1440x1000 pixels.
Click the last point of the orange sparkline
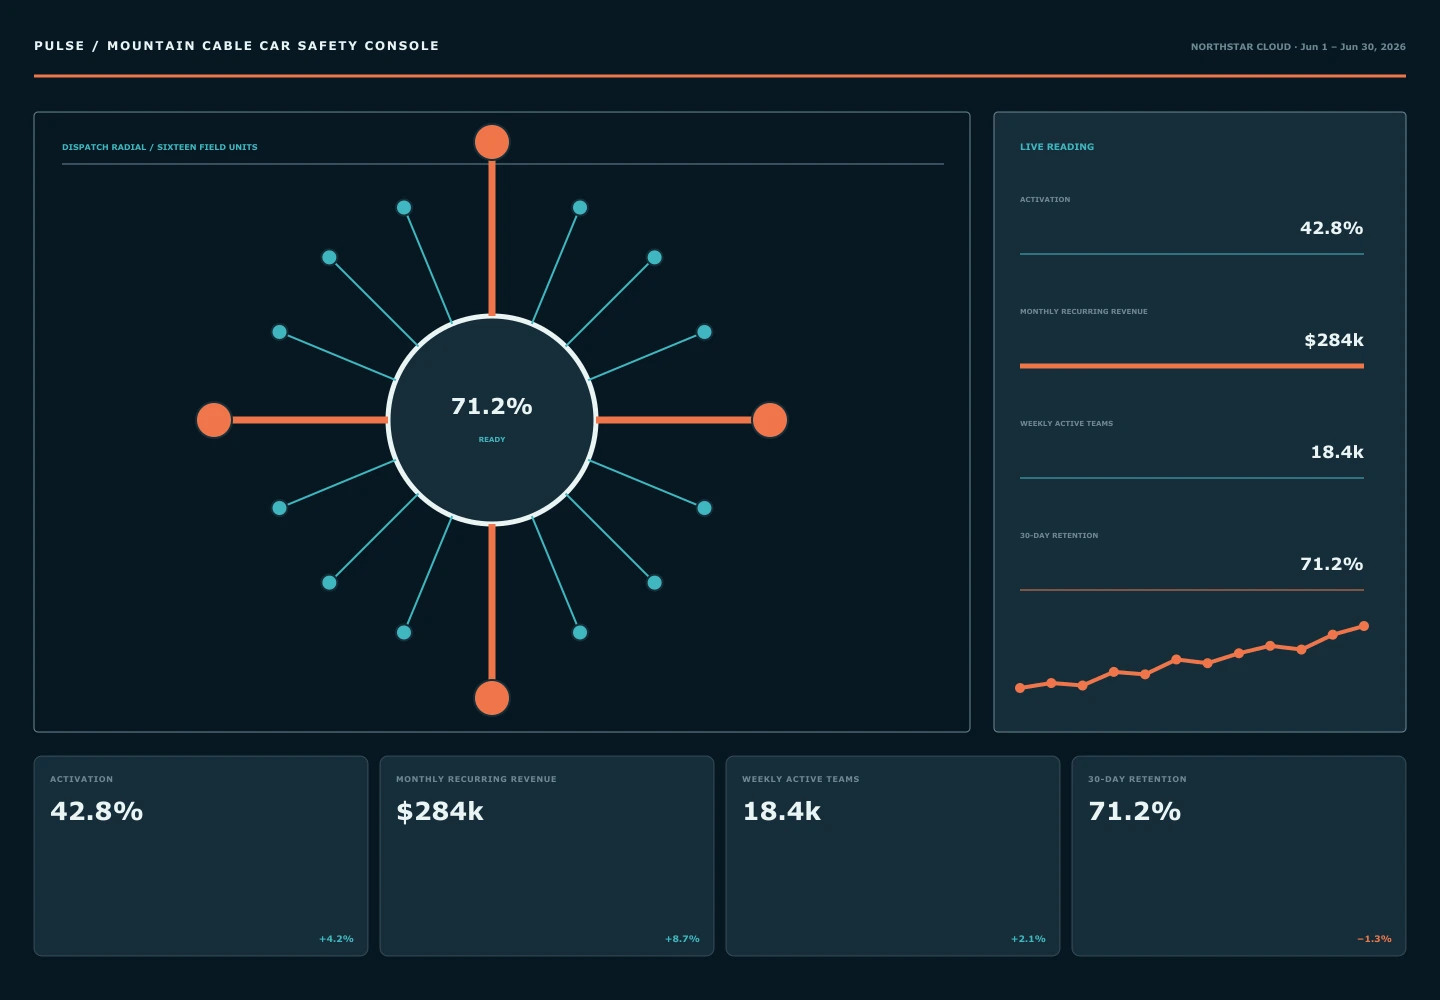(x=1364, y=626)
